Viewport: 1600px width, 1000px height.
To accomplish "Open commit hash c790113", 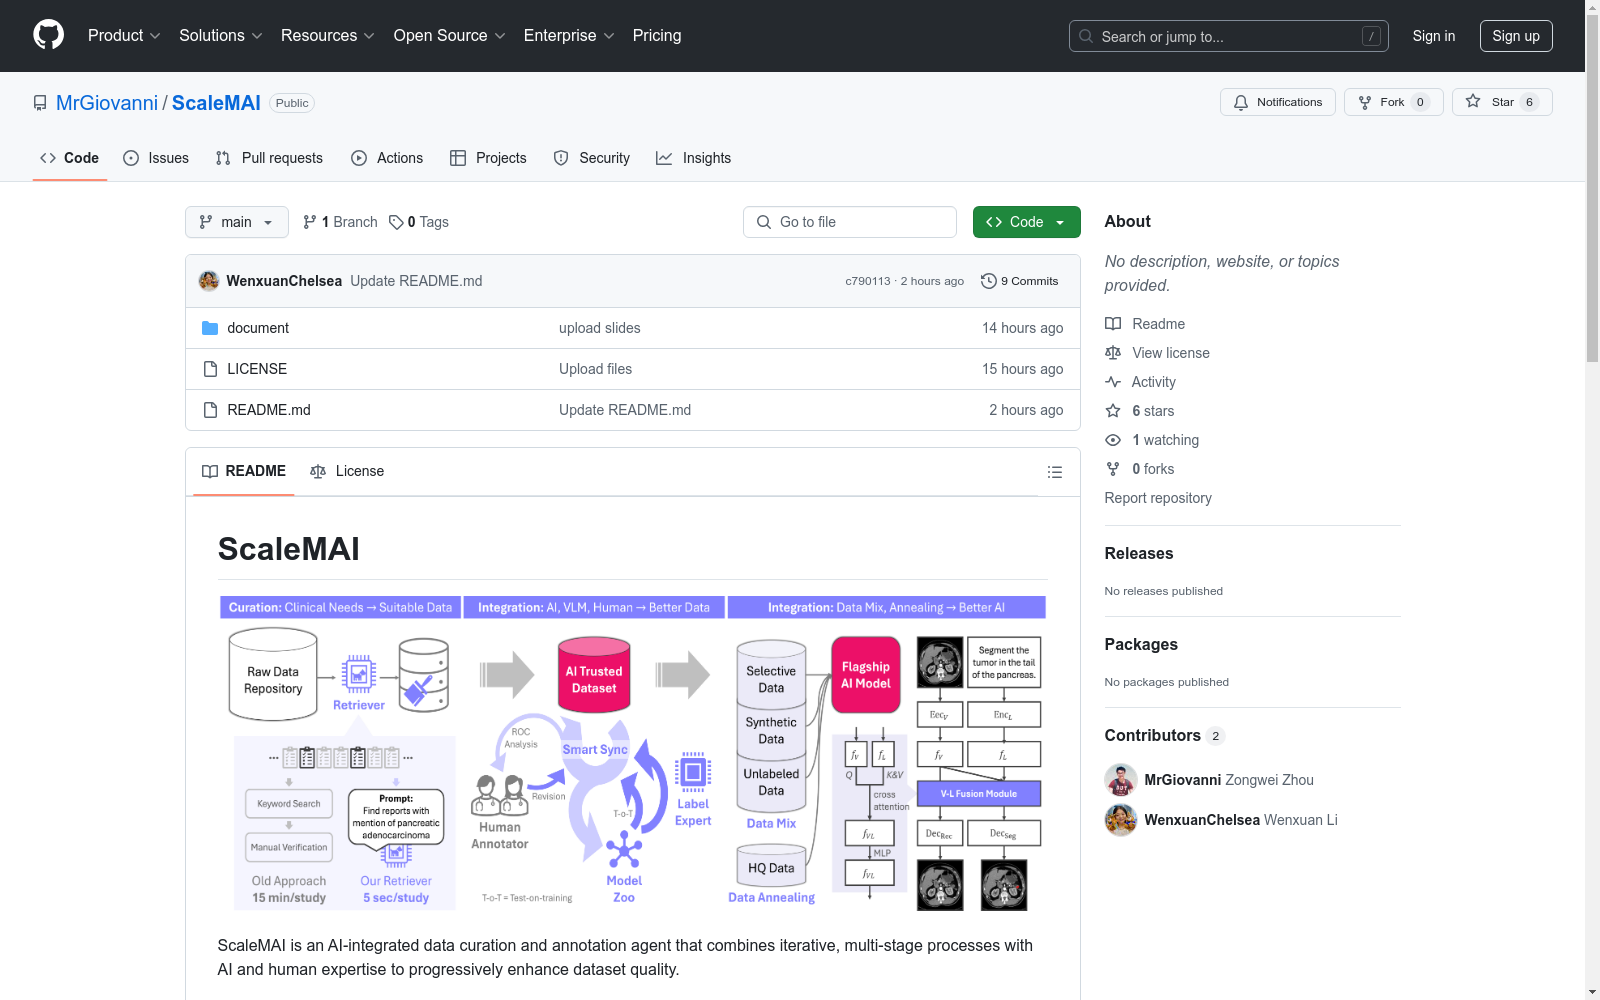I will point(867,281).
